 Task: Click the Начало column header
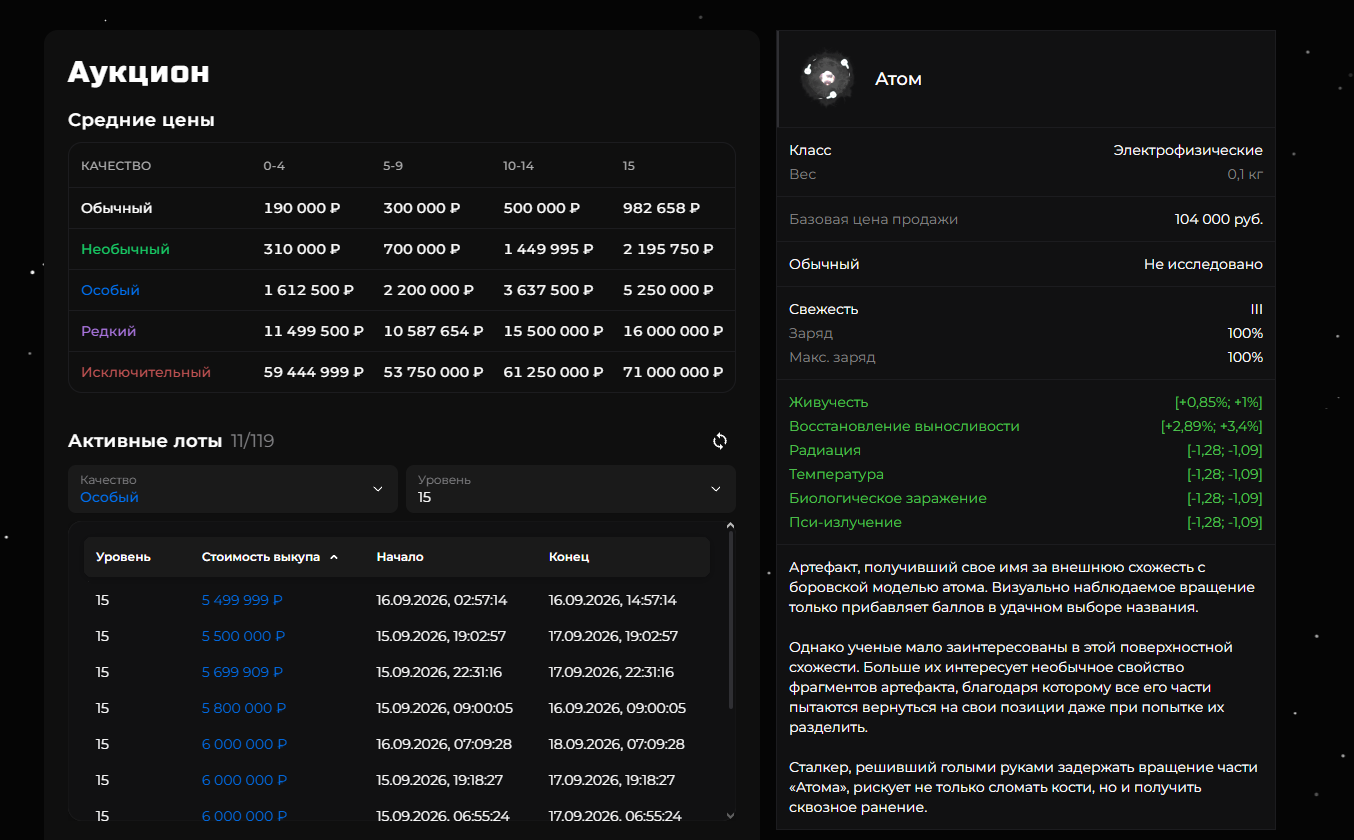pos(400,557)
